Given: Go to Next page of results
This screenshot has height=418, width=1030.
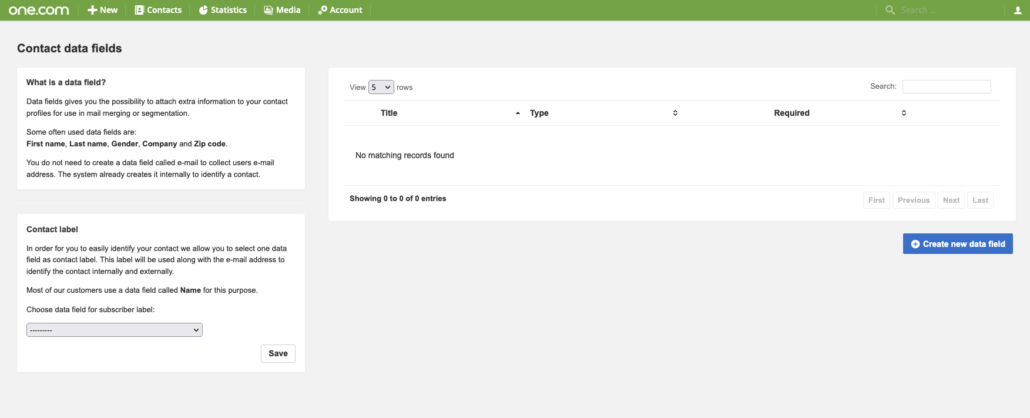Looking at the screenshot, I should coord(951,200).
